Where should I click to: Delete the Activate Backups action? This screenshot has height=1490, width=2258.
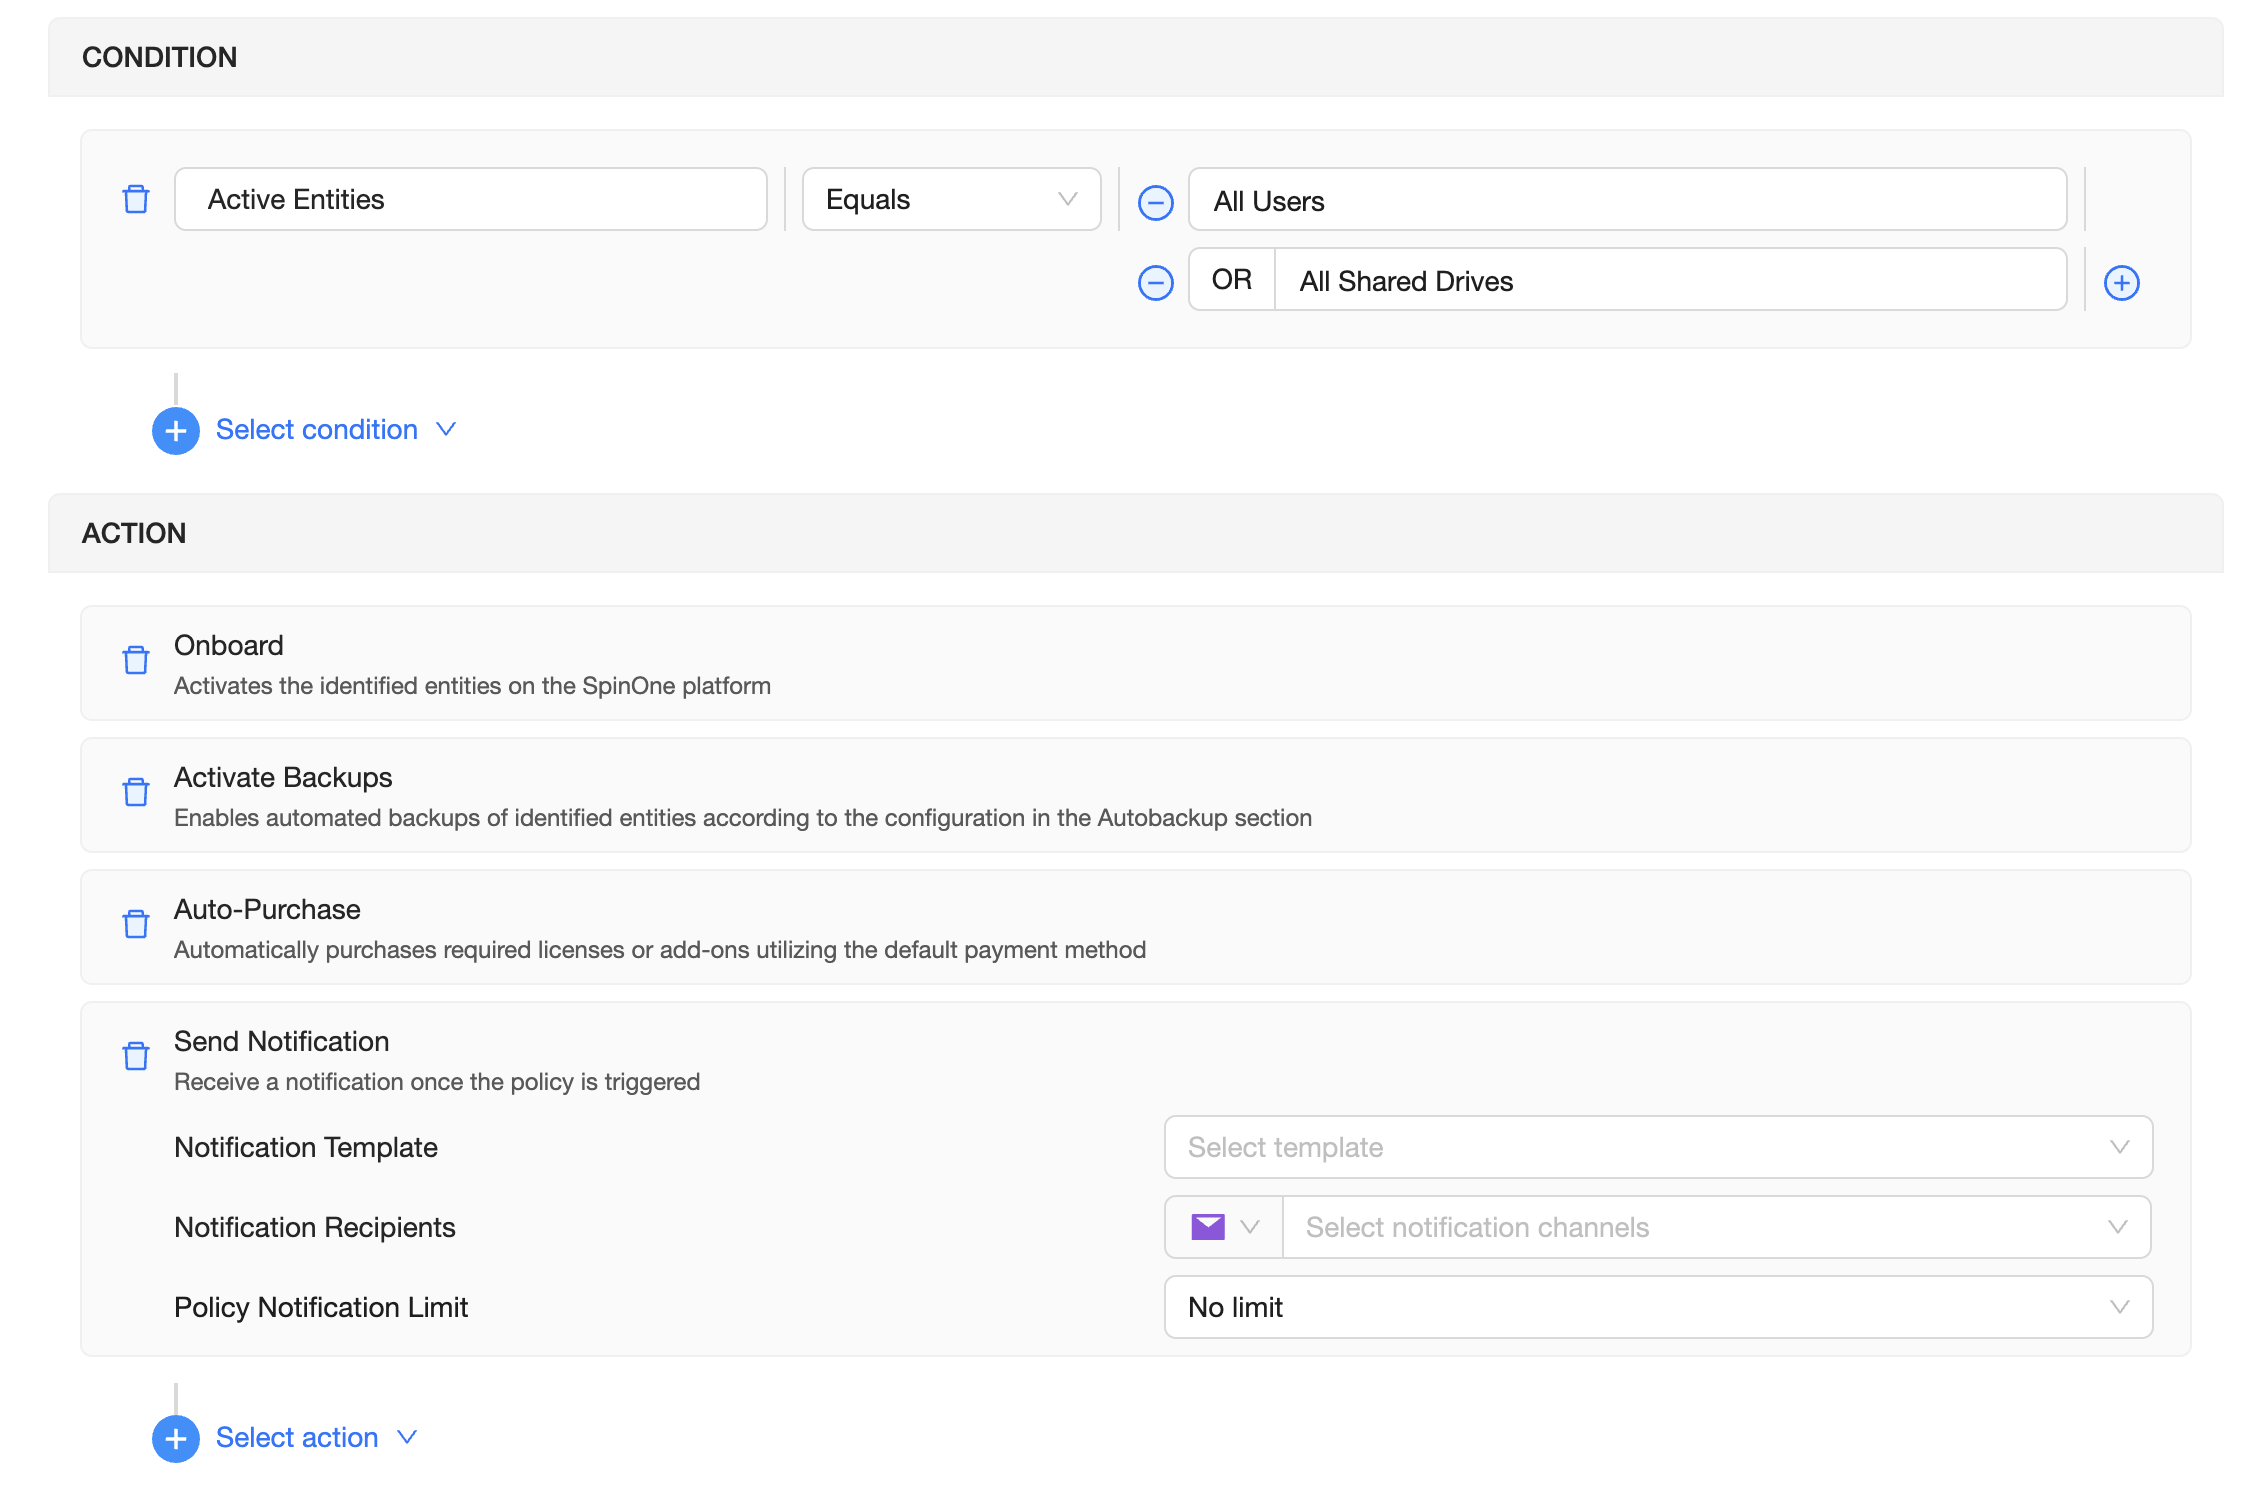click(x=136, y=792)
